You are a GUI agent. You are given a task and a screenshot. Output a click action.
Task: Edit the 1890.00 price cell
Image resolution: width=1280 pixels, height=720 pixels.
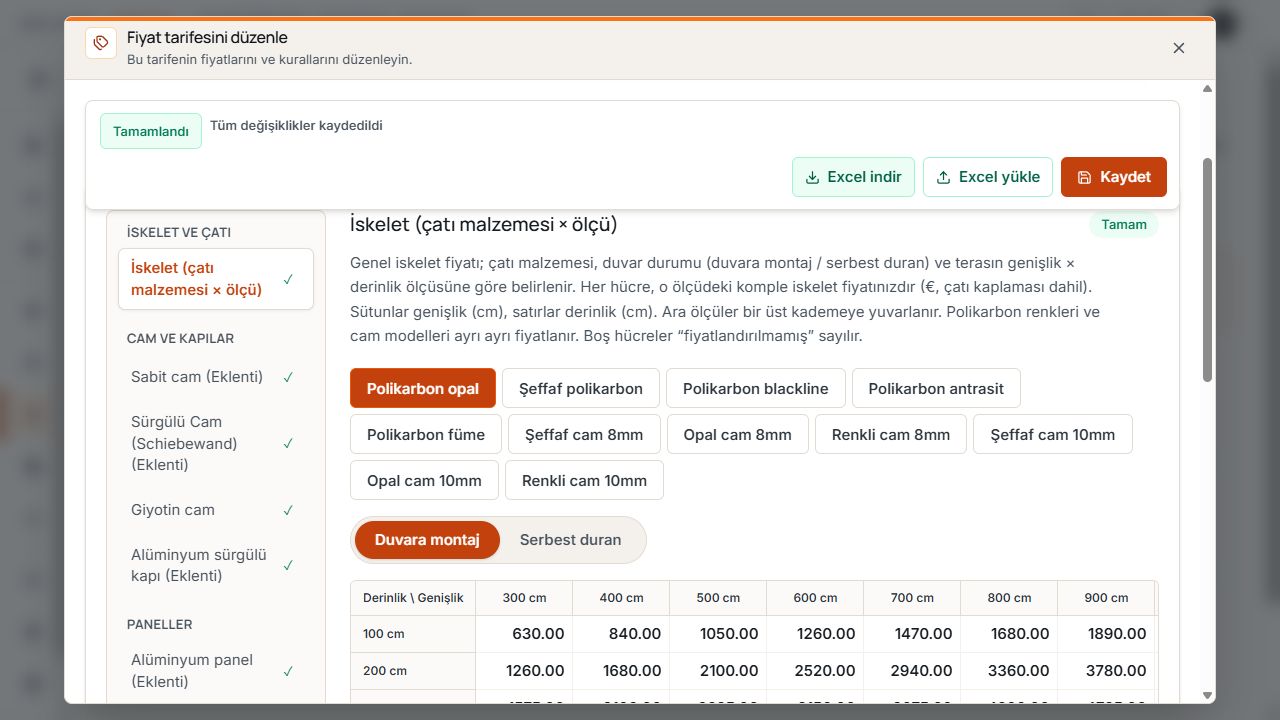[1106, 634]
